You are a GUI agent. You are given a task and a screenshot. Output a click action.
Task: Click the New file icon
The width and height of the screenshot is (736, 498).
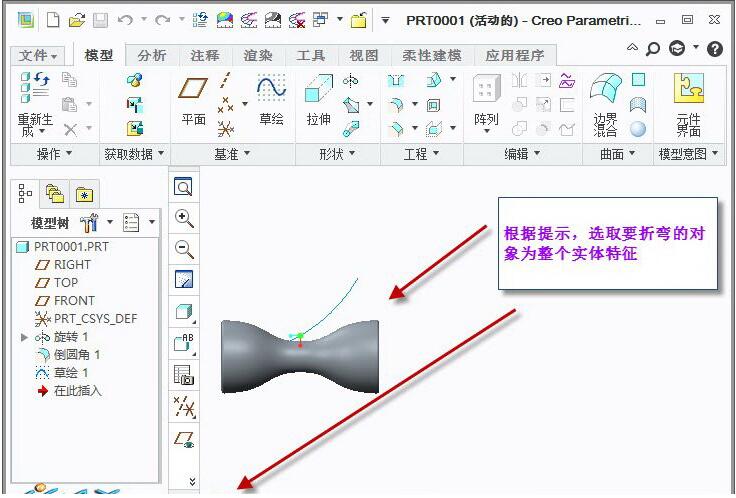coord(53,20)
